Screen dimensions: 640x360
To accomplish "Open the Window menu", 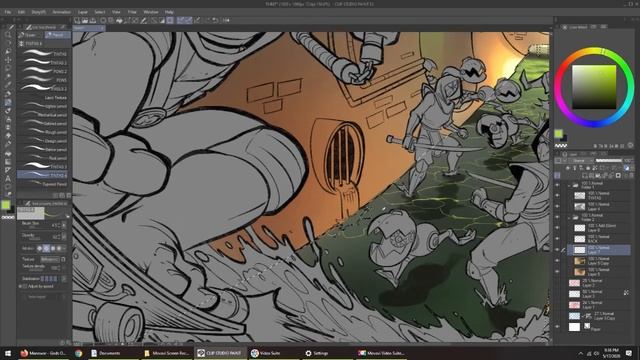I will [151, 12].
